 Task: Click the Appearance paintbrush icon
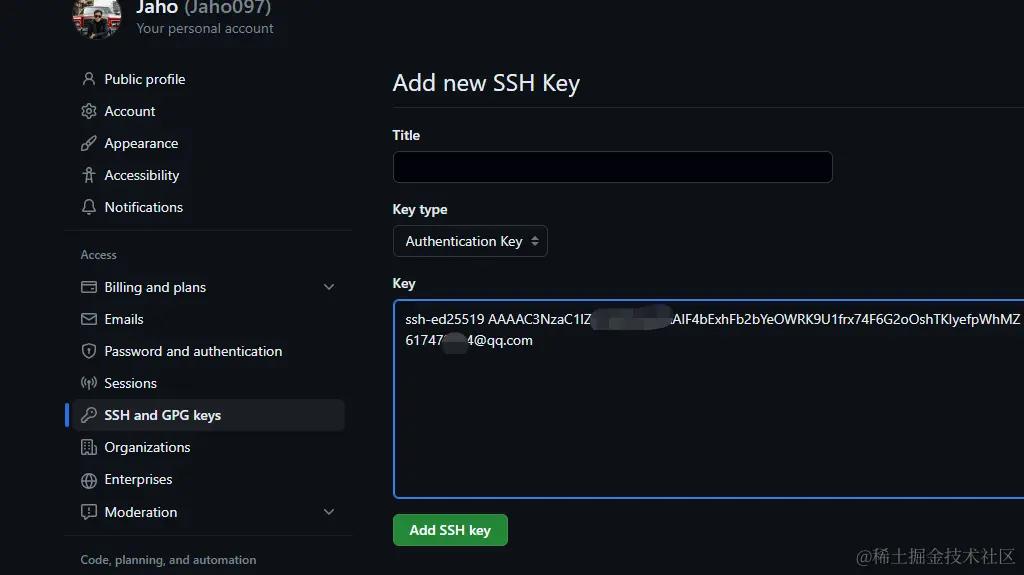89,143
